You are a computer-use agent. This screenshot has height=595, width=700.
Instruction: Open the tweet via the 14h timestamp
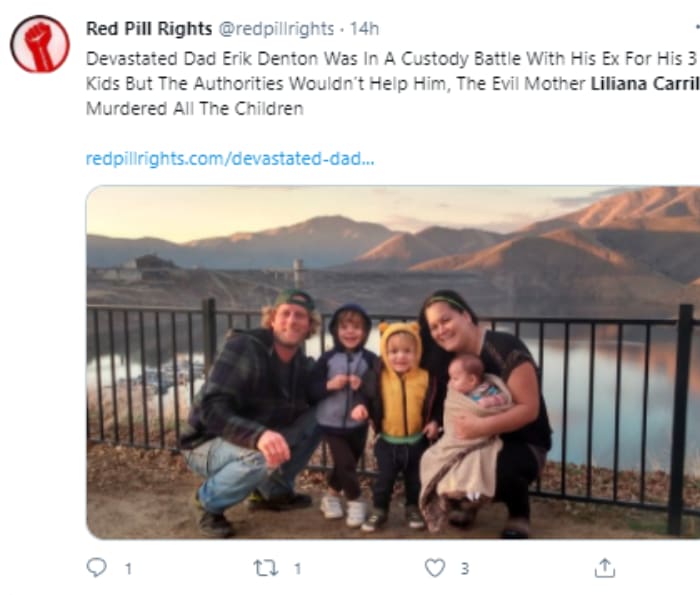pyautogui.click(x=364, y=29)
